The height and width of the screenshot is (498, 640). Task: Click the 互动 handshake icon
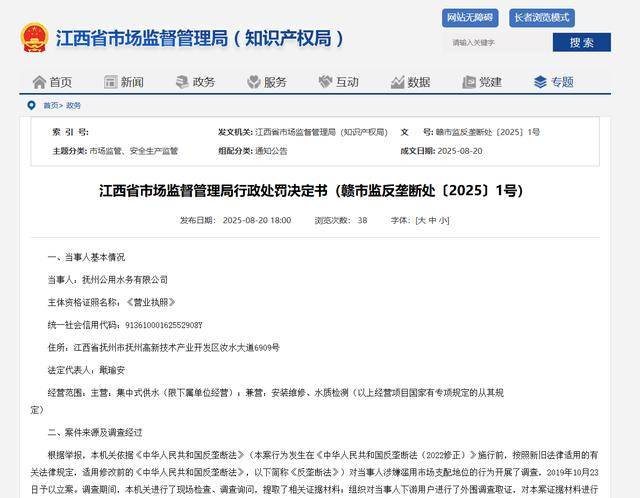[x=324, y=82]
